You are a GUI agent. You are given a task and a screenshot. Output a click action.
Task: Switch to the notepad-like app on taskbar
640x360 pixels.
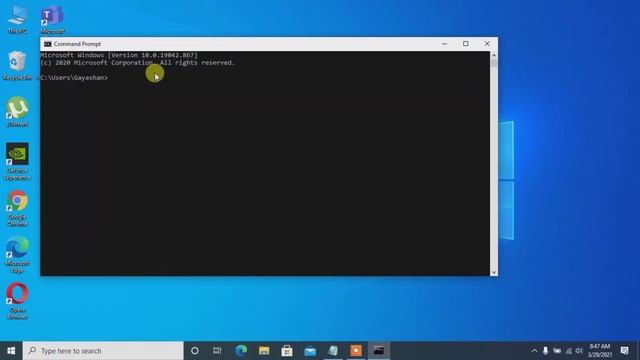[x=333, y=351]
